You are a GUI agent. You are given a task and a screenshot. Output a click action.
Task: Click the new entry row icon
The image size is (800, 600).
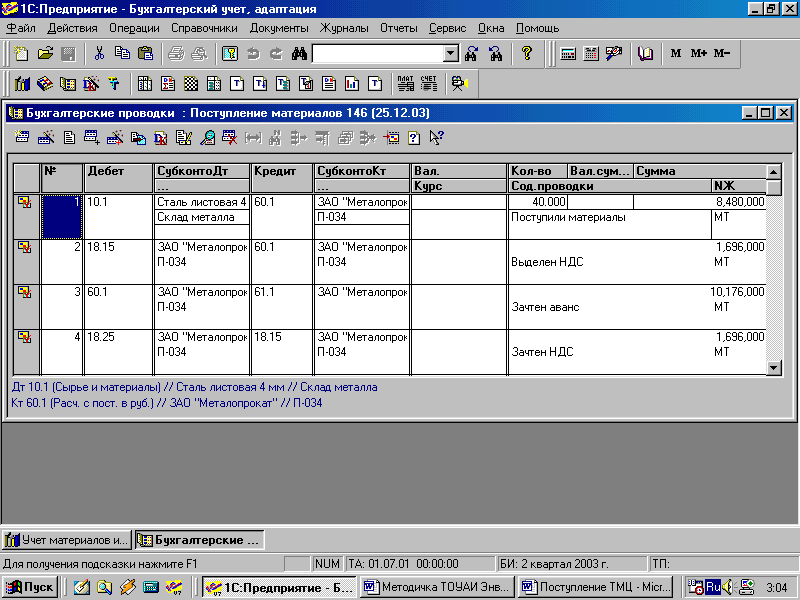22,138
